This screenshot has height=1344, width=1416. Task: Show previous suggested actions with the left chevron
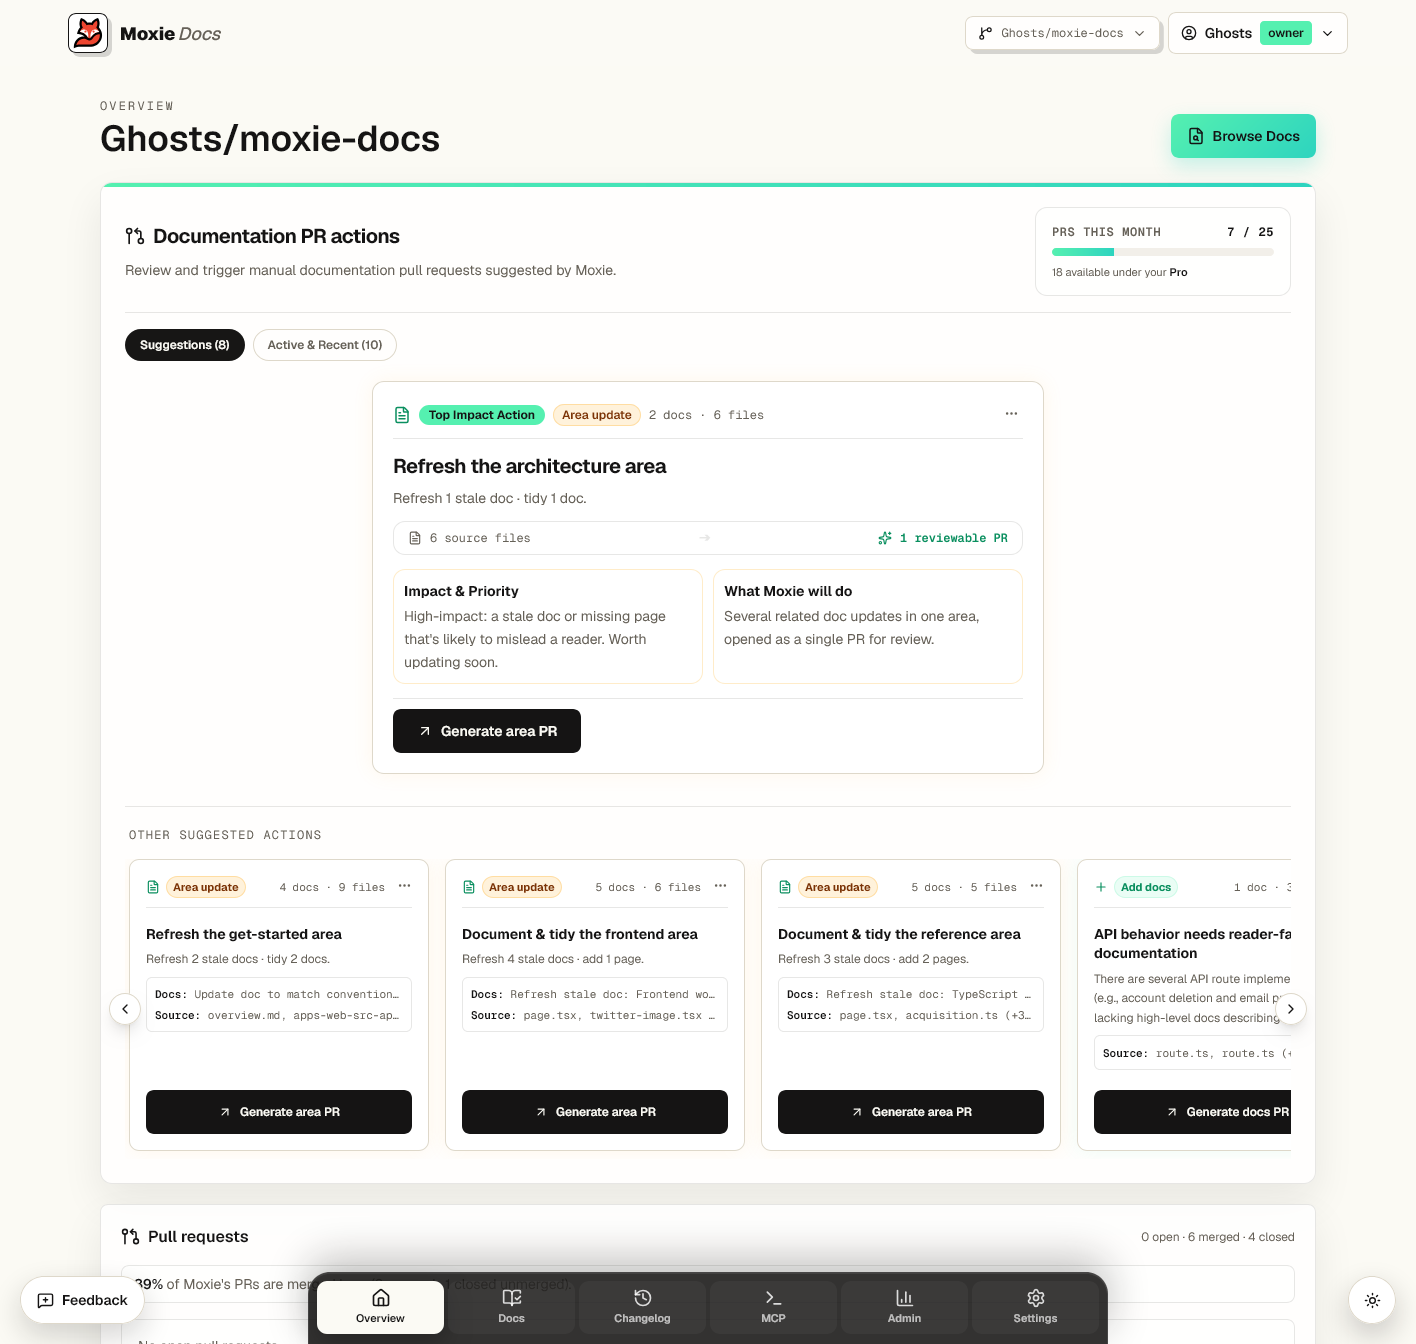[125, 1009]
